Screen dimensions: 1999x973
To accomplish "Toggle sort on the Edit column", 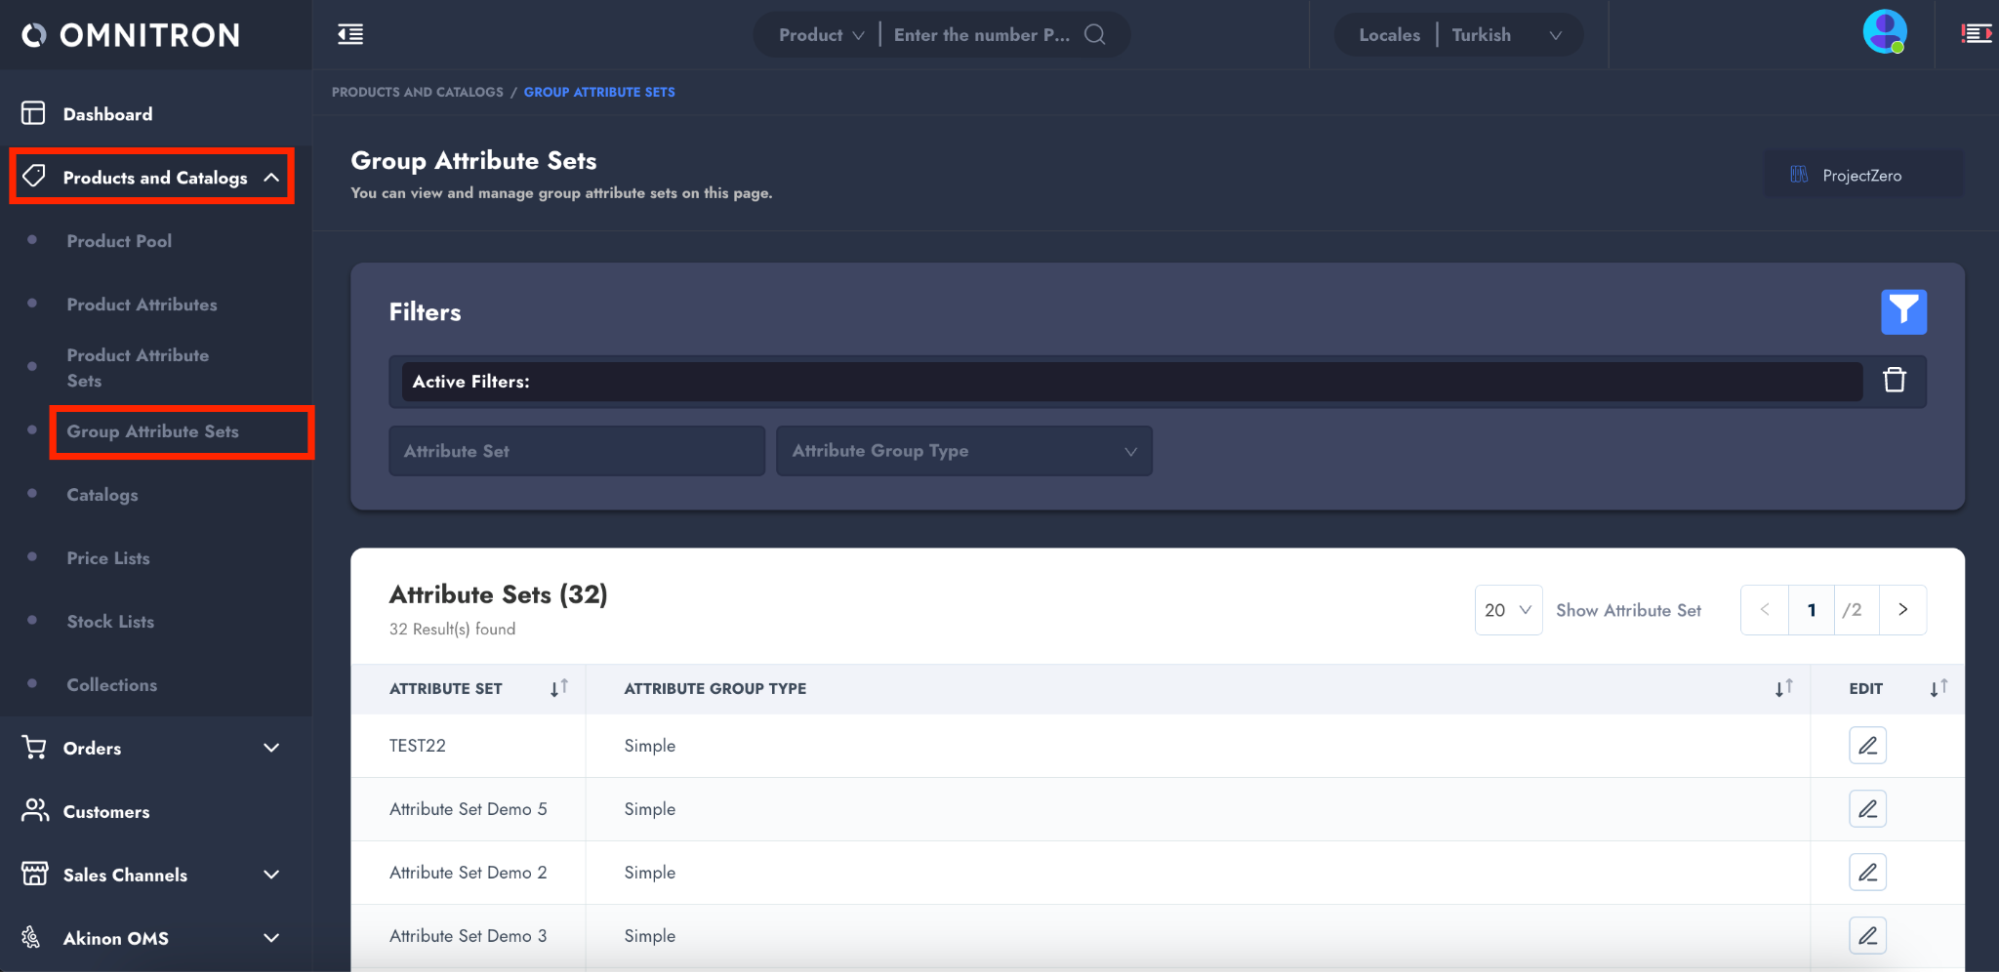I will (1938, 688).
